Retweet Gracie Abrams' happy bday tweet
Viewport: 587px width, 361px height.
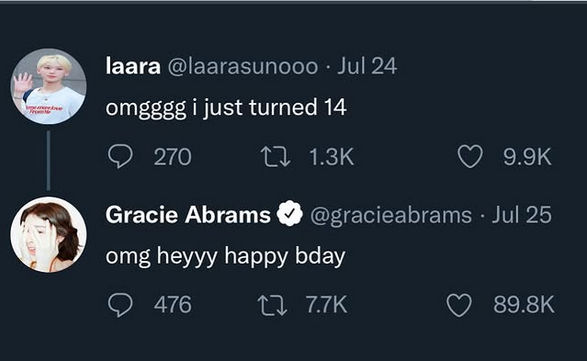click(x=273, y=305)
